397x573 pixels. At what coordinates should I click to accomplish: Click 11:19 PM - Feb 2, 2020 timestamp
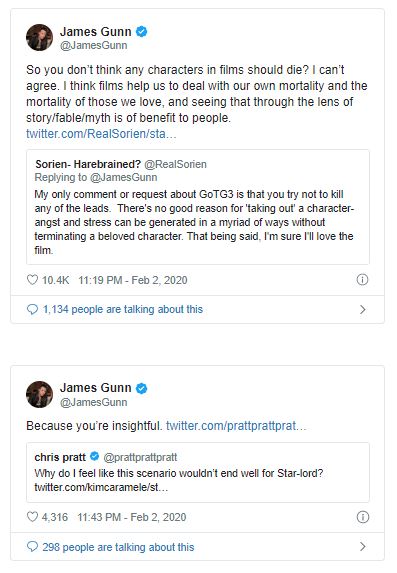click(x=133, y=280)
